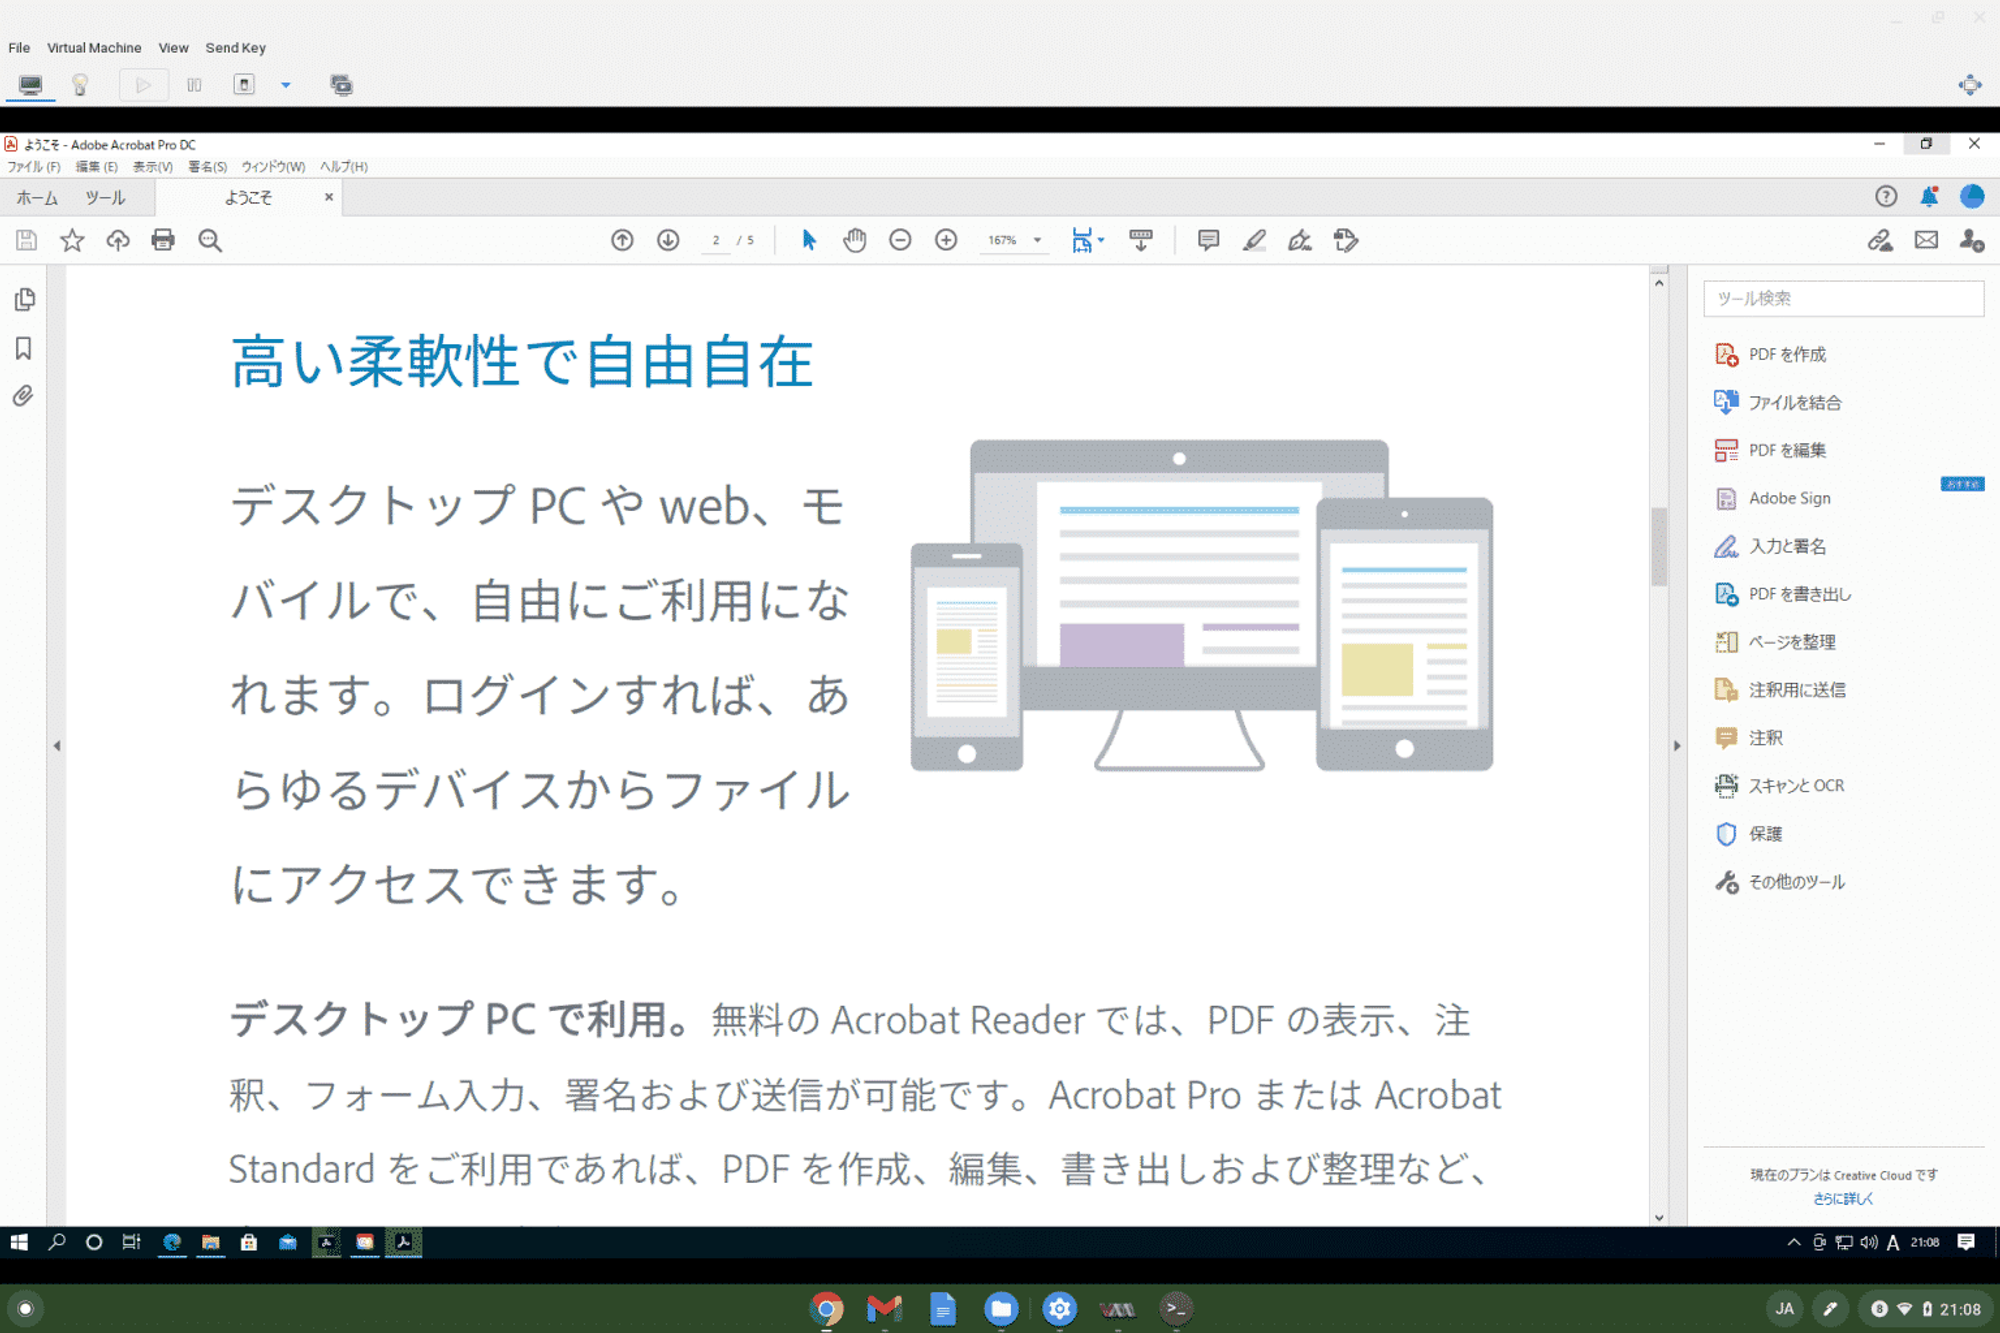Open the find text magnifier icon
Image resolution: width=2000 pixels, height=1333 pixels.
point(210,240)
